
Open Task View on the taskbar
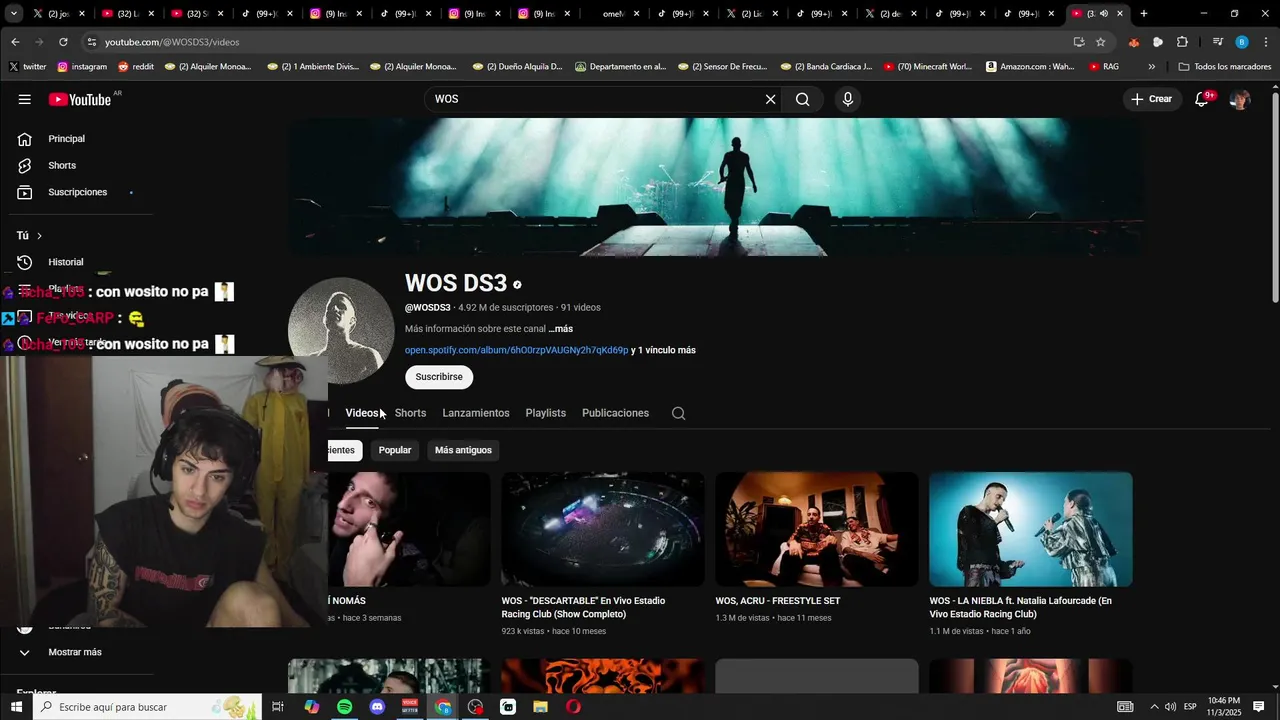[278, 707]
